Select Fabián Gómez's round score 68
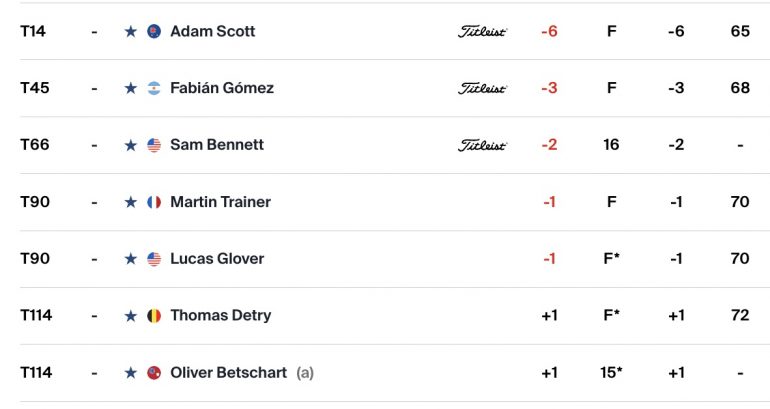This screenshot has width=770, height=409. [x=740, y=88]
